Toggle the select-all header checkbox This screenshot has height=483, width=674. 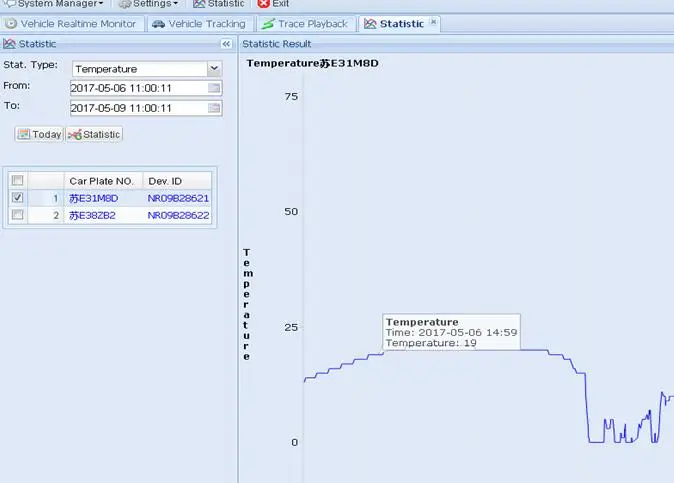(16, 180)
